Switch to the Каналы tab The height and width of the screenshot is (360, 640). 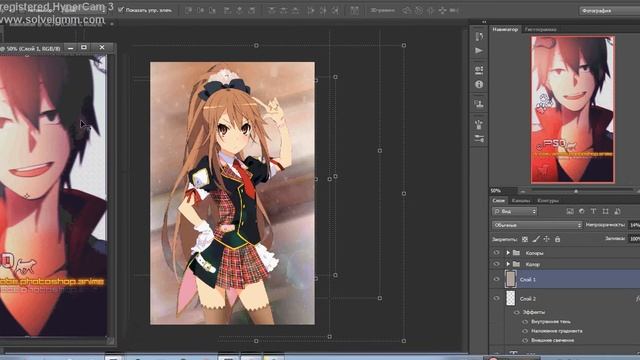[x=521, y=200]
